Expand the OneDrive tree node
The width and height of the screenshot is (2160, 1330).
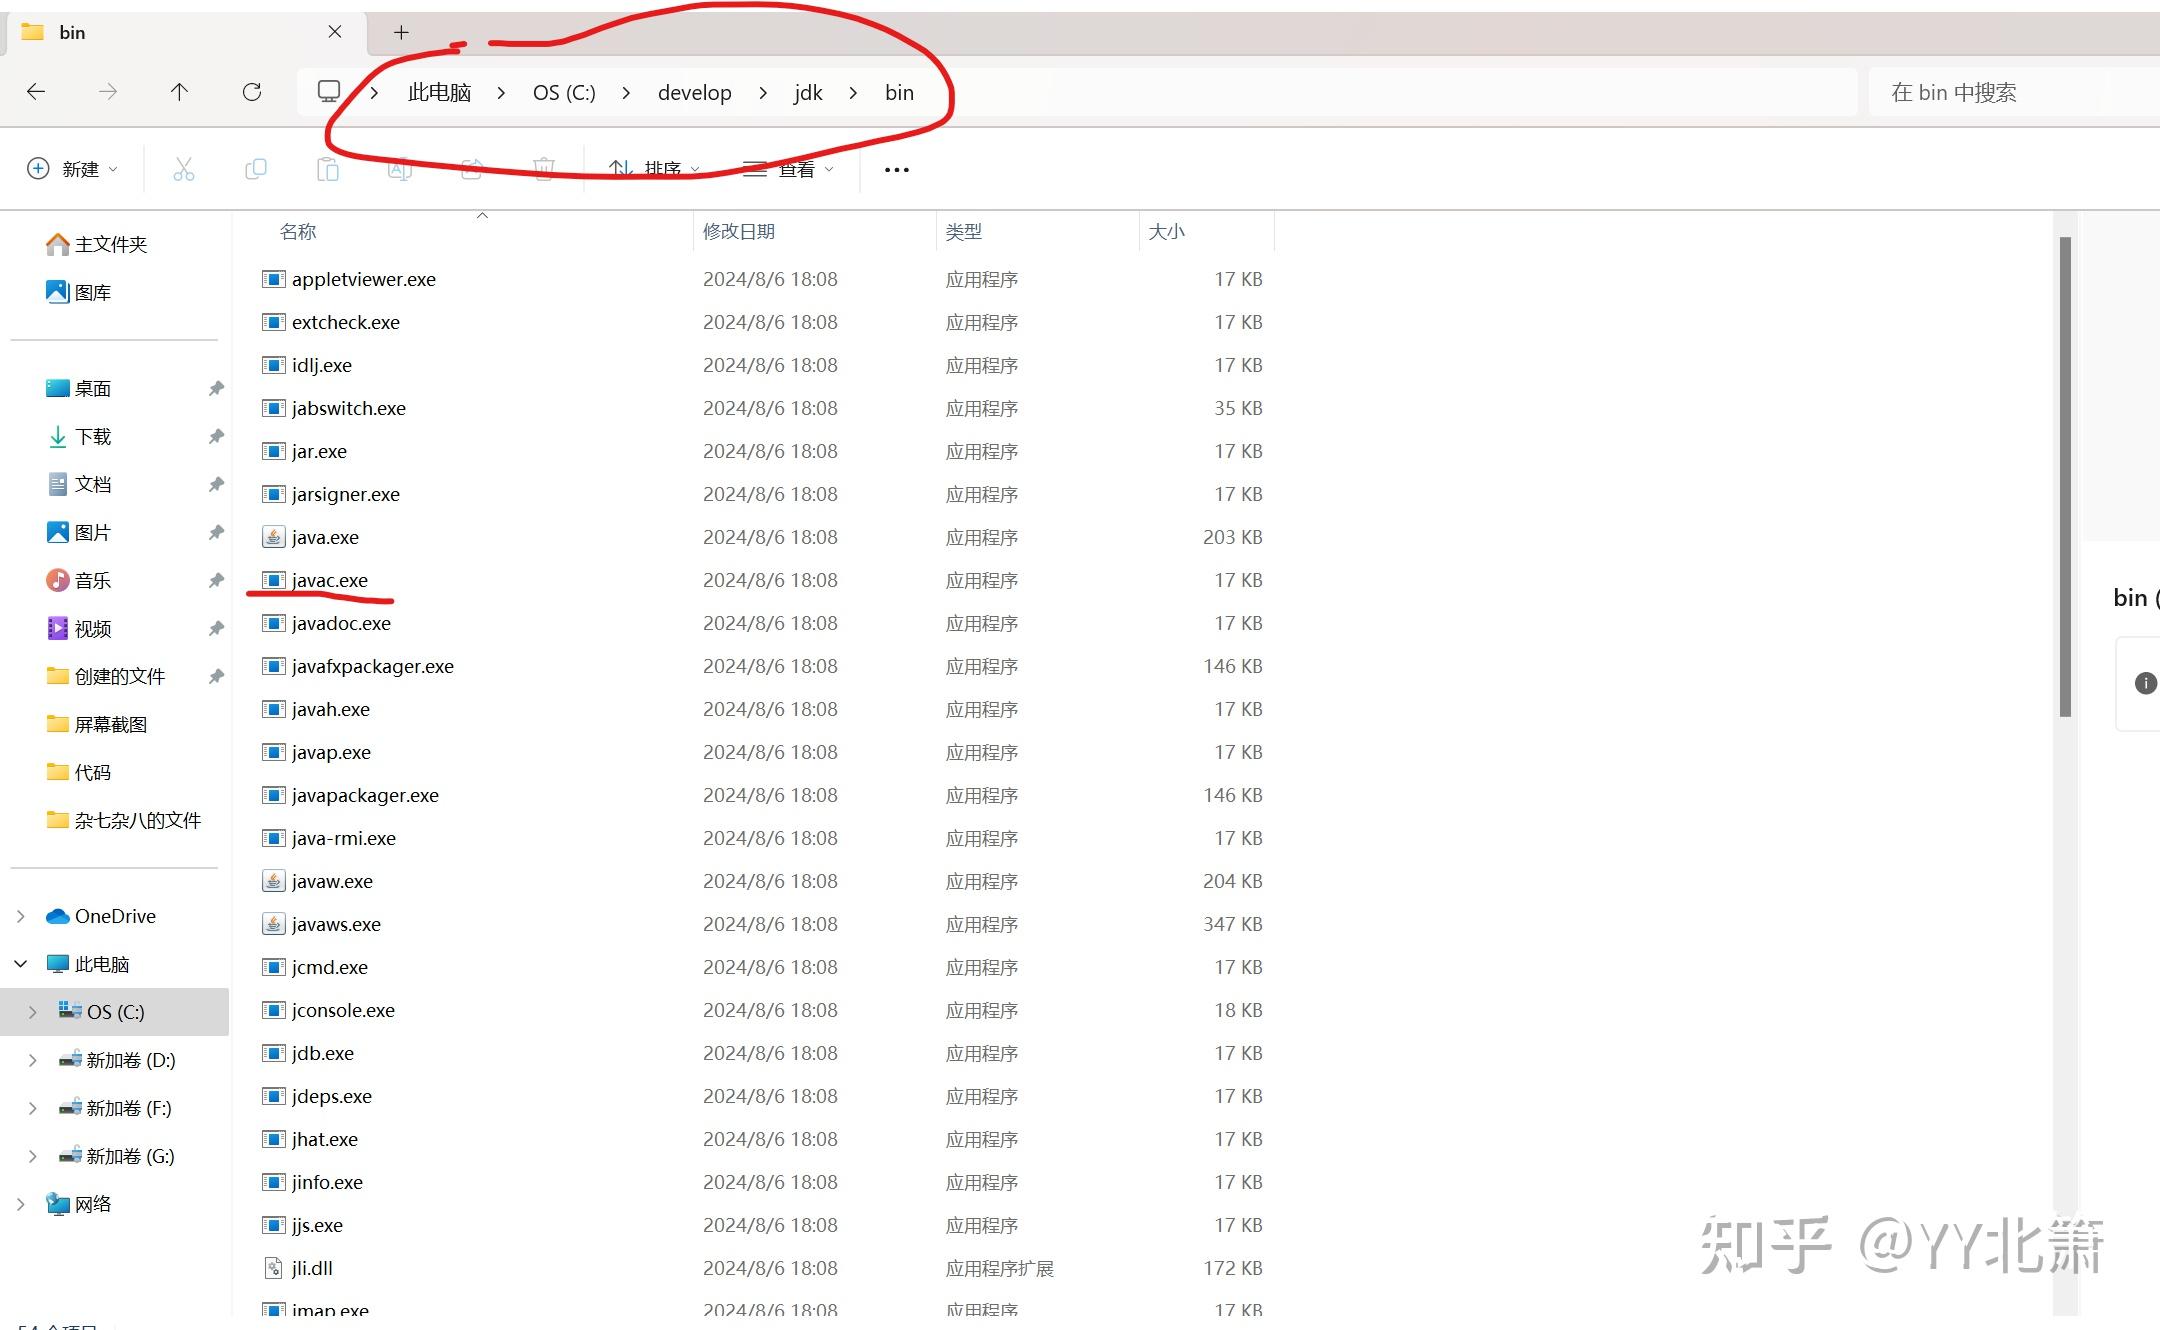coord(21,916)
